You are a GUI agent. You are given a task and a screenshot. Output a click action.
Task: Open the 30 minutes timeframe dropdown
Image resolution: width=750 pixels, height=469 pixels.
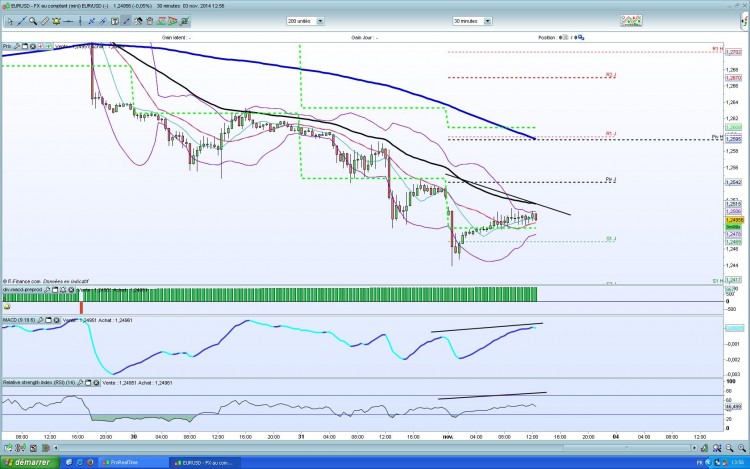(x=487, y=21)
